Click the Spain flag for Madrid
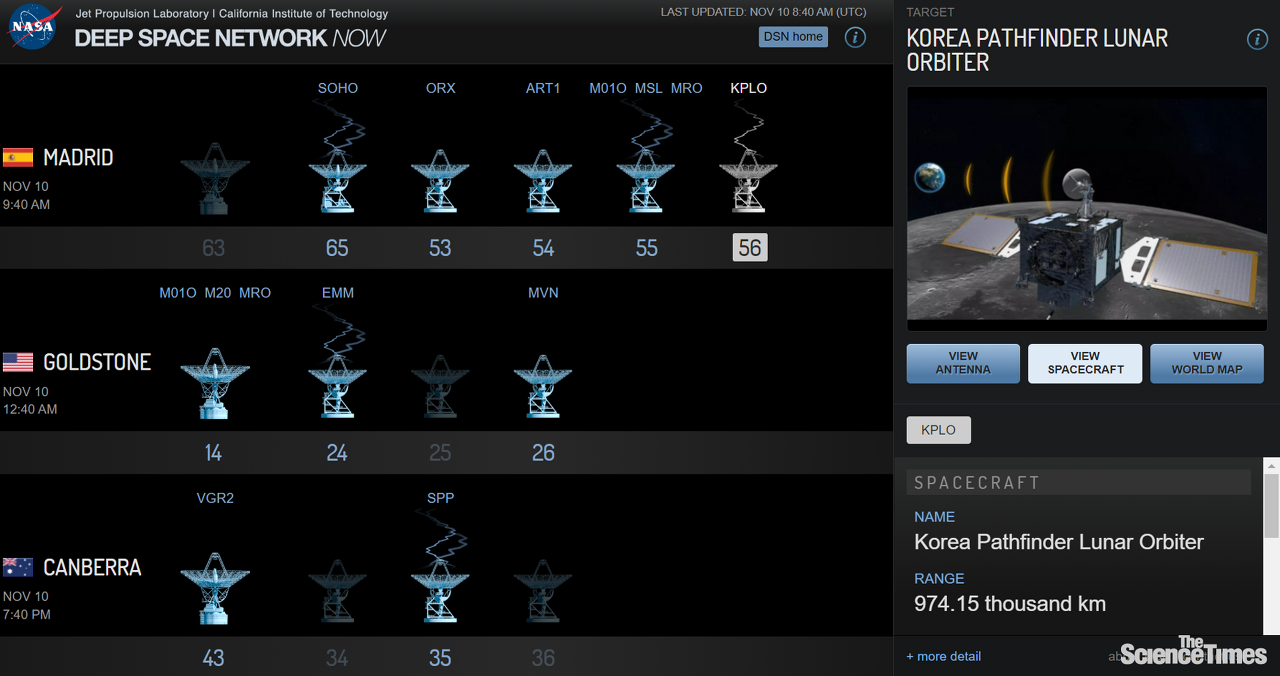The width and height of the screenshot is (1280, 676). point(18,157)
